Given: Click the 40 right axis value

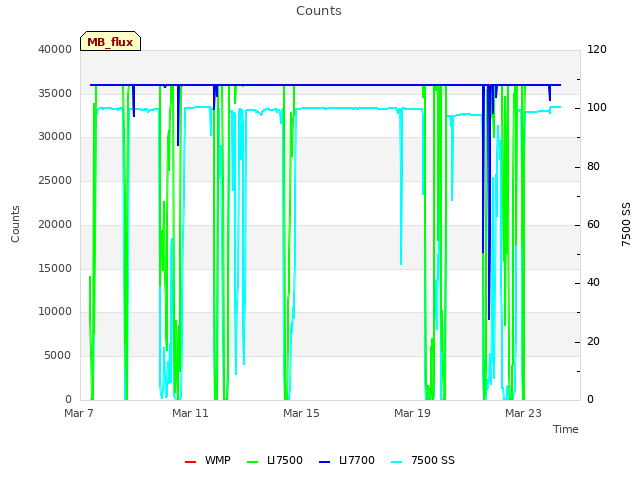Looking at the screenshot, I should click(593, 283).
